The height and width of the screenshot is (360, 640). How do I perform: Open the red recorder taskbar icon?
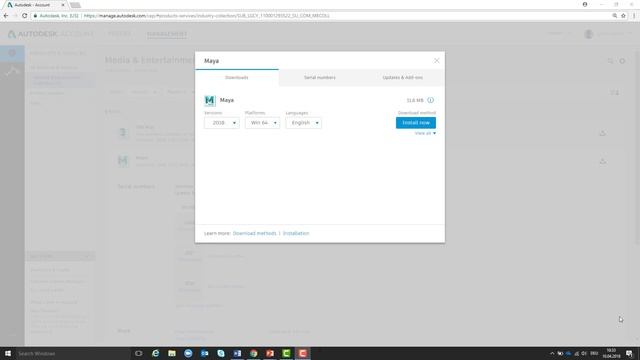coord(302,353)
